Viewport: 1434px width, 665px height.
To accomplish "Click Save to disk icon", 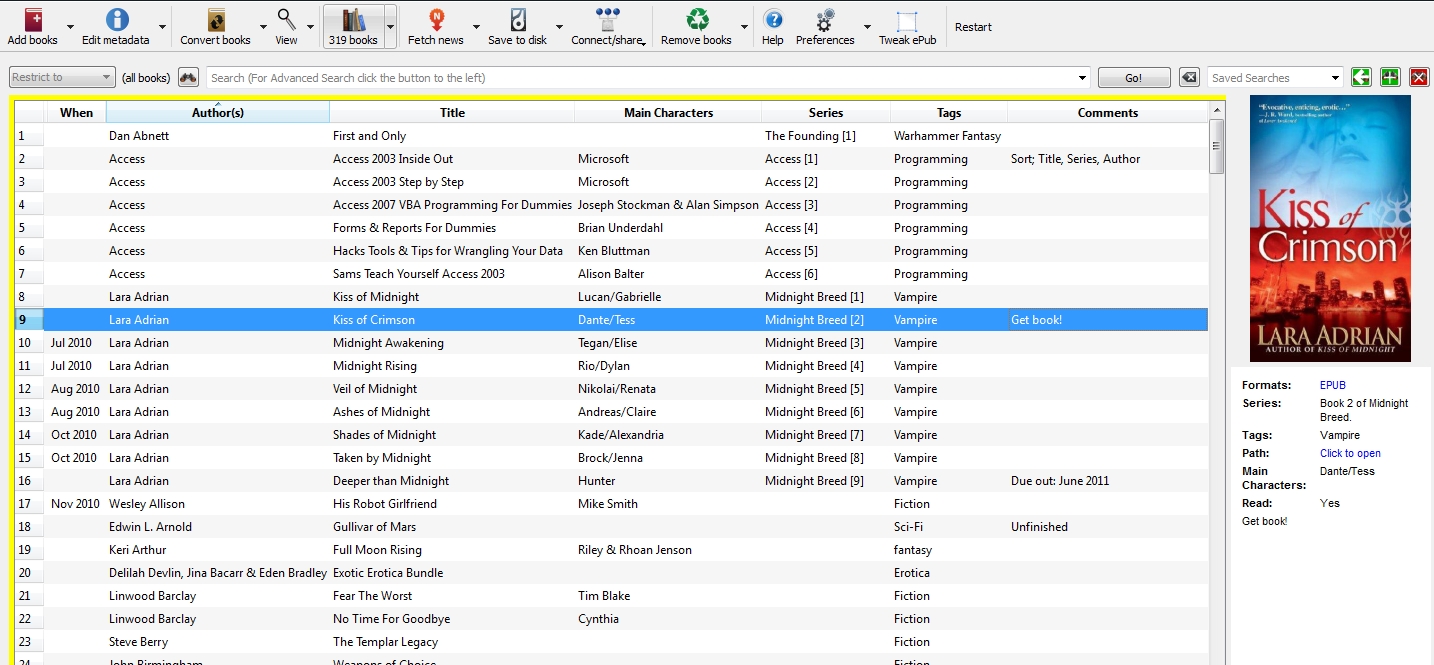I will [x=517, y=20].
